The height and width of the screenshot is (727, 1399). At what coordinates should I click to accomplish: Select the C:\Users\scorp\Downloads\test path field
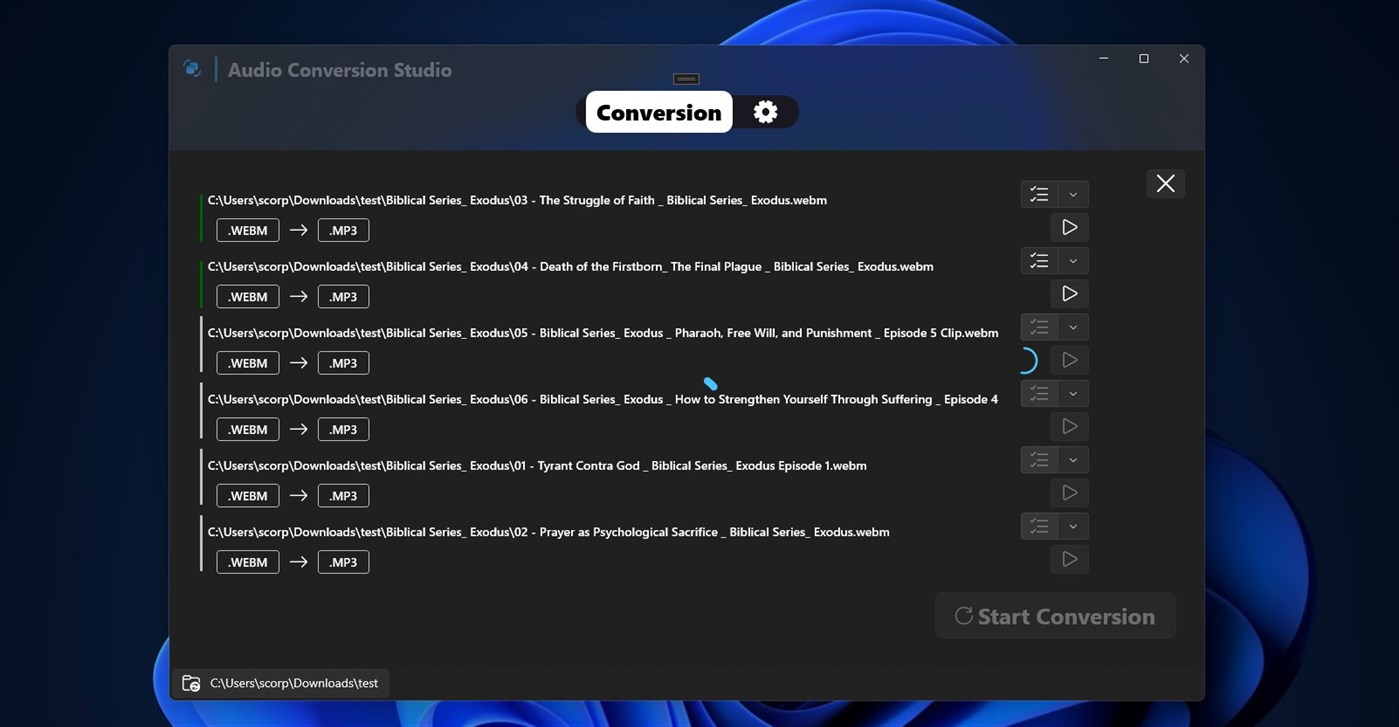294,683
